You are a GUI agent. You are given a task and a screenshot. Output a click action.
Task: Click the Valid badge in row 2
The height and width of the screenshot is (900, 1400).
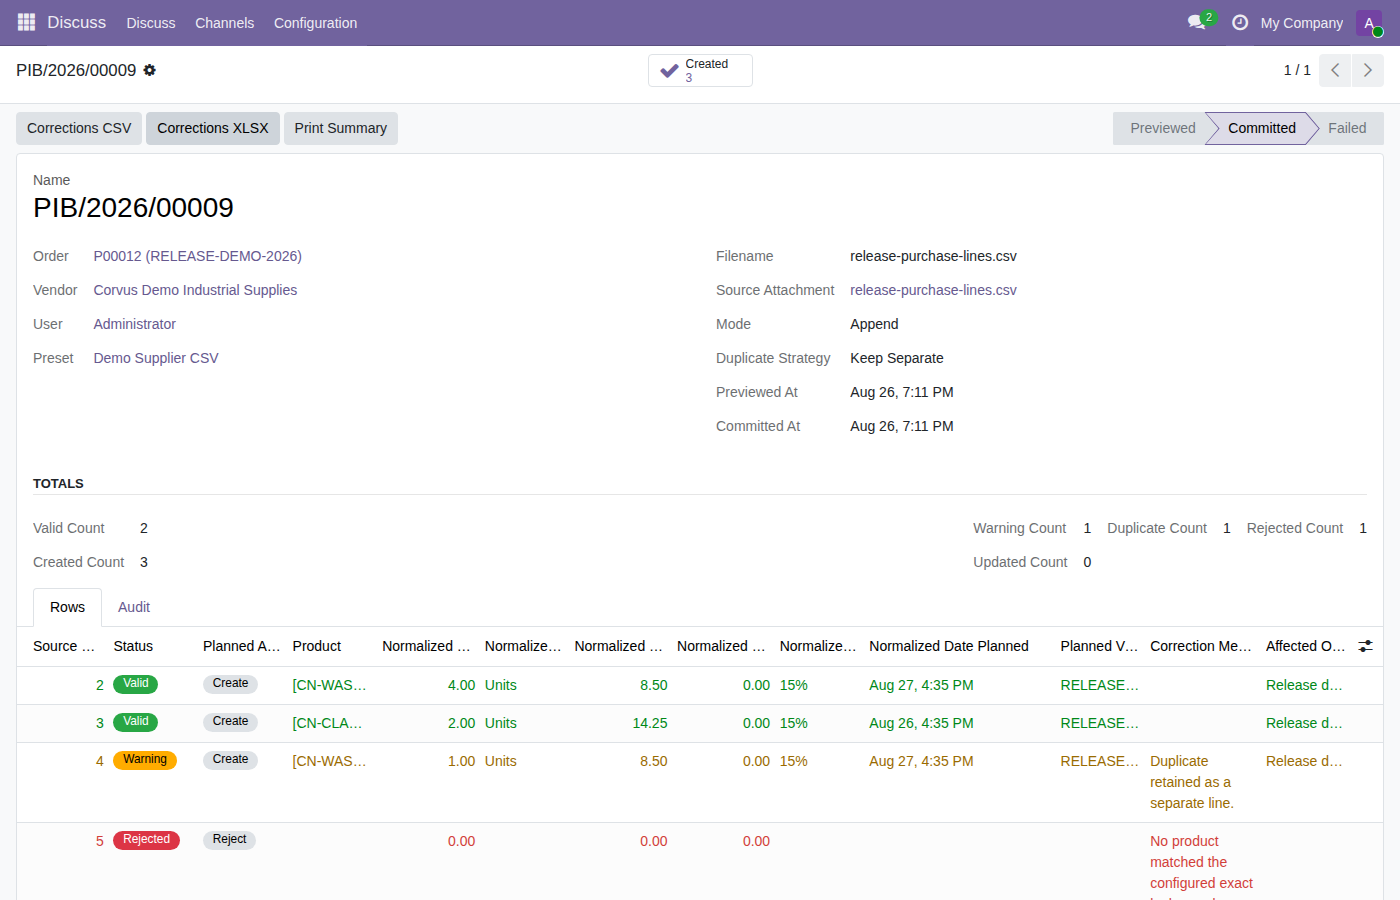pyautogui.click(x=136, y=684)
